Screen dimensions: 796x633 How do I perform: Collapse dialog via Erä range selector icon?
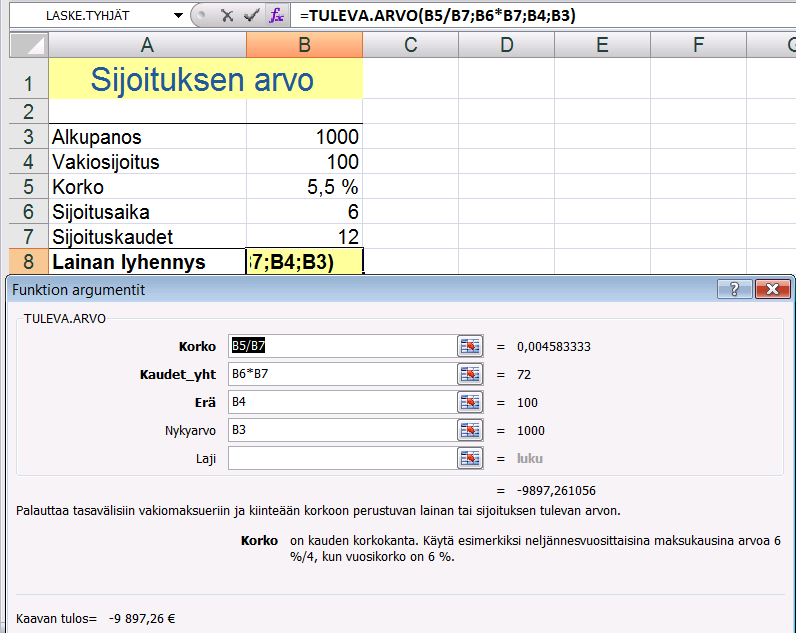pyautogui.click(x=470, y=402)
